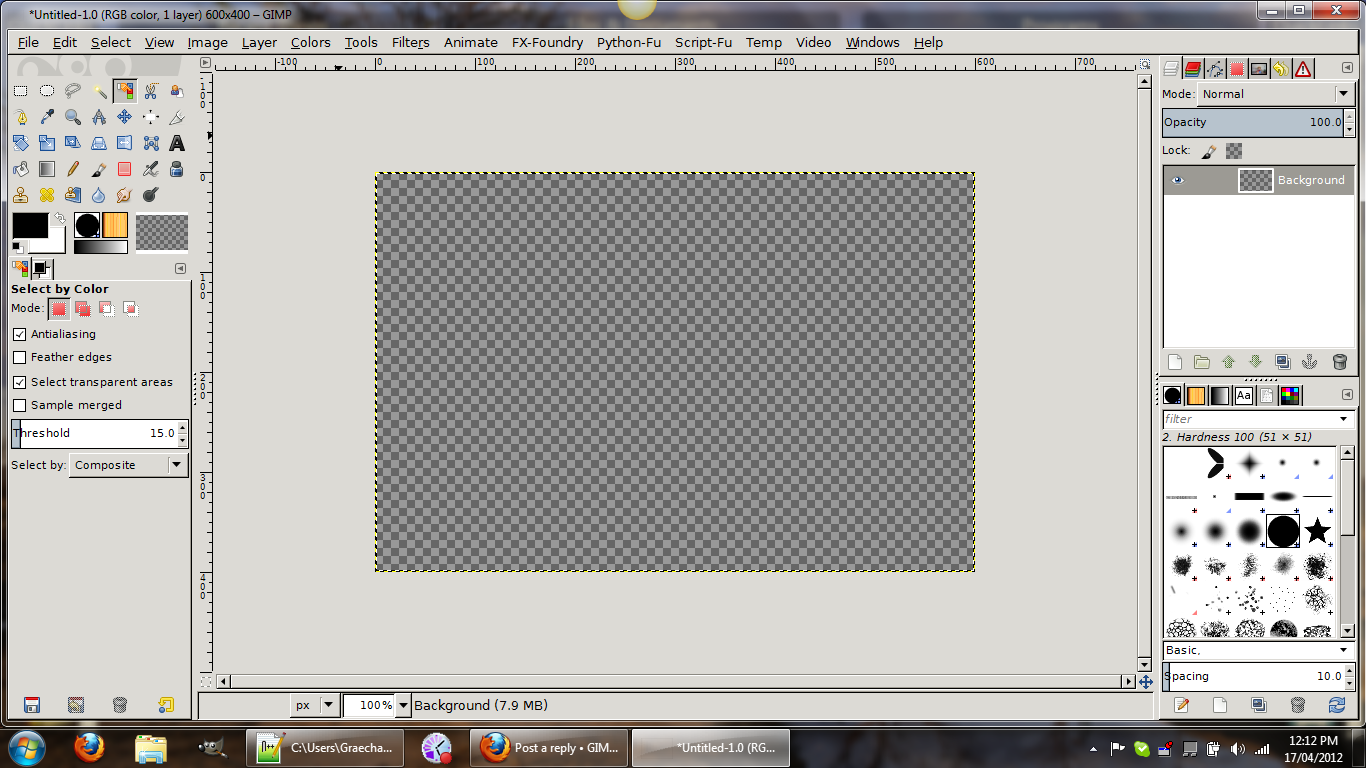Screen dimensions: 1366x768
Task: Choose the Heal tool bandage icon
Action: [47, 195]
